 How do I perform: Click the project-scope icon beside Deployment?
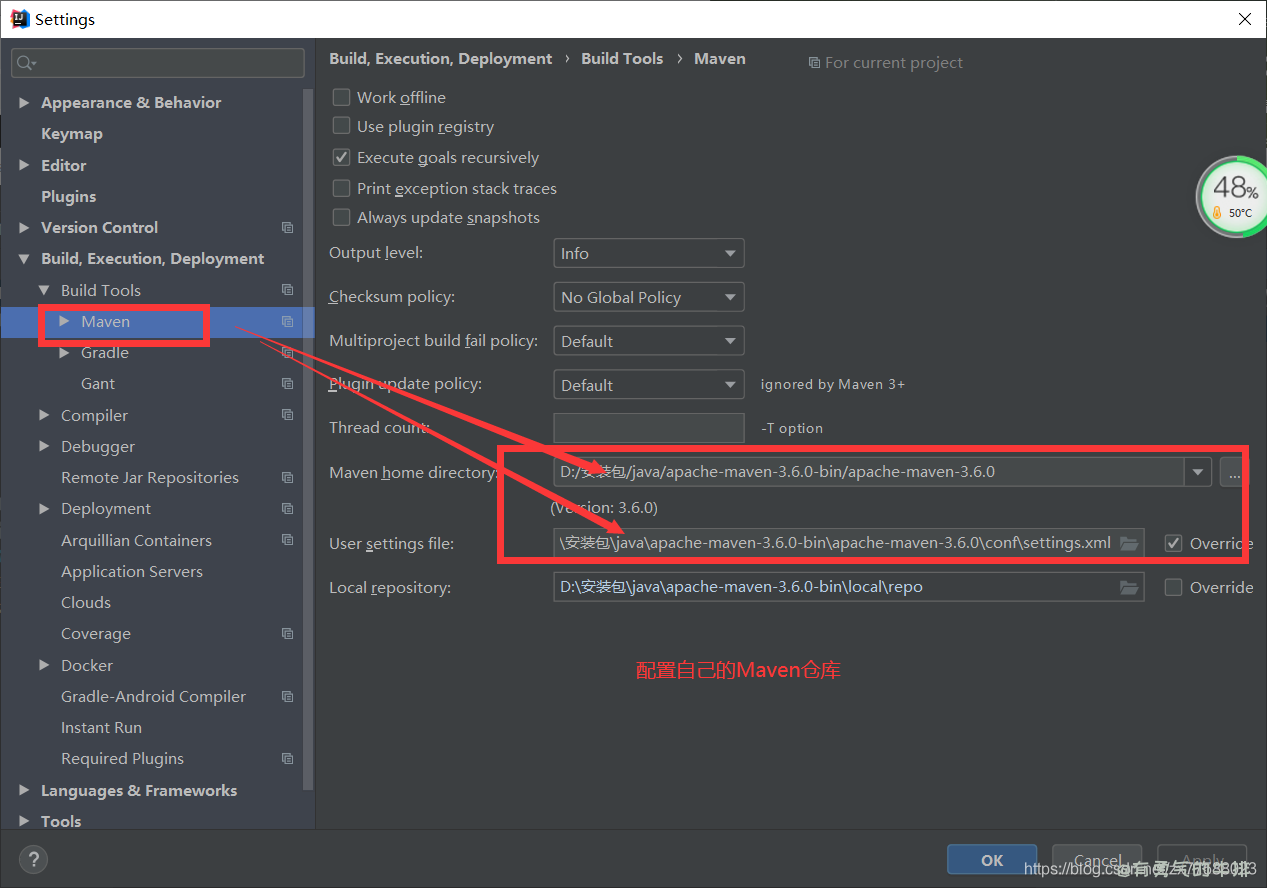pyautogui.click(x=288, y=509)
